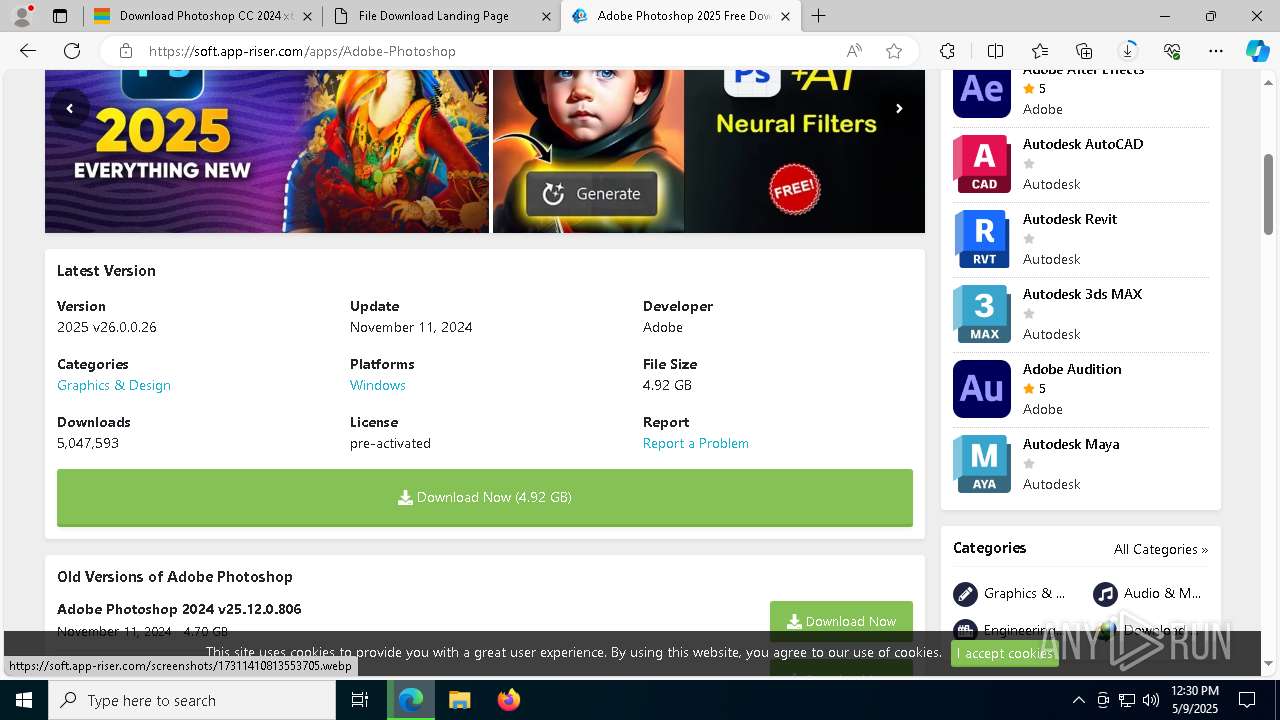This screenshot has width=1280, height=720.
Task: Click the page vertical scrollbar thumb
Action: [x=1269, y=194]
